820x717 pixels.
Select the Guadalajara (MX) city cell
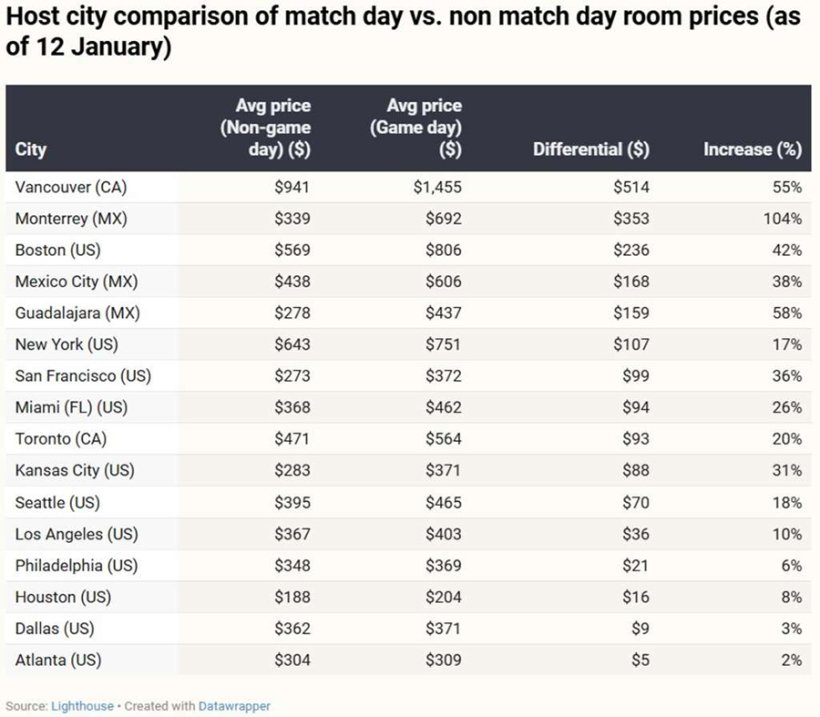coord(77,313)
